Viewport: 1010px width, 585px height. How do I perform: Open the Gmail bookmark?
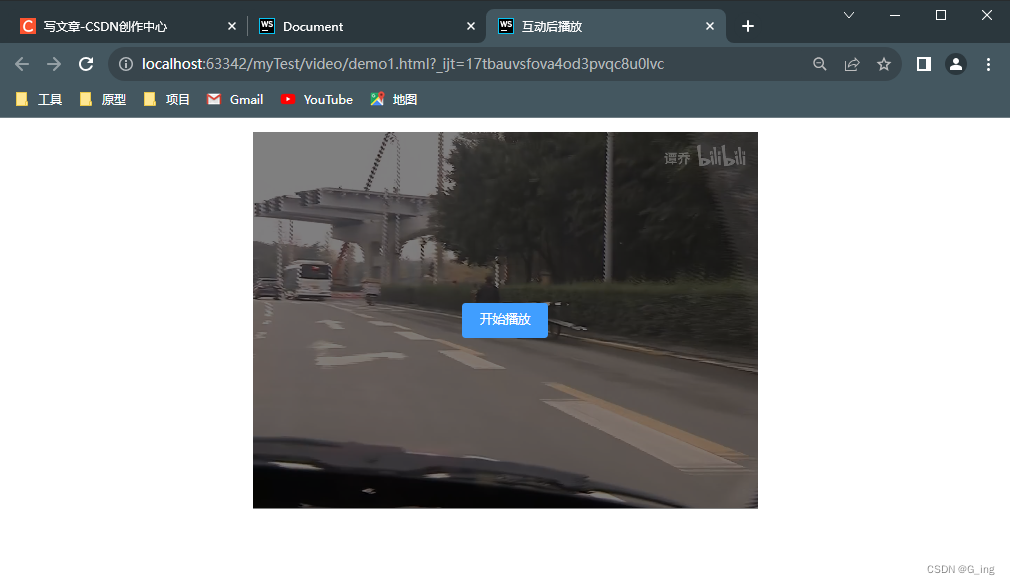[235, 99]
